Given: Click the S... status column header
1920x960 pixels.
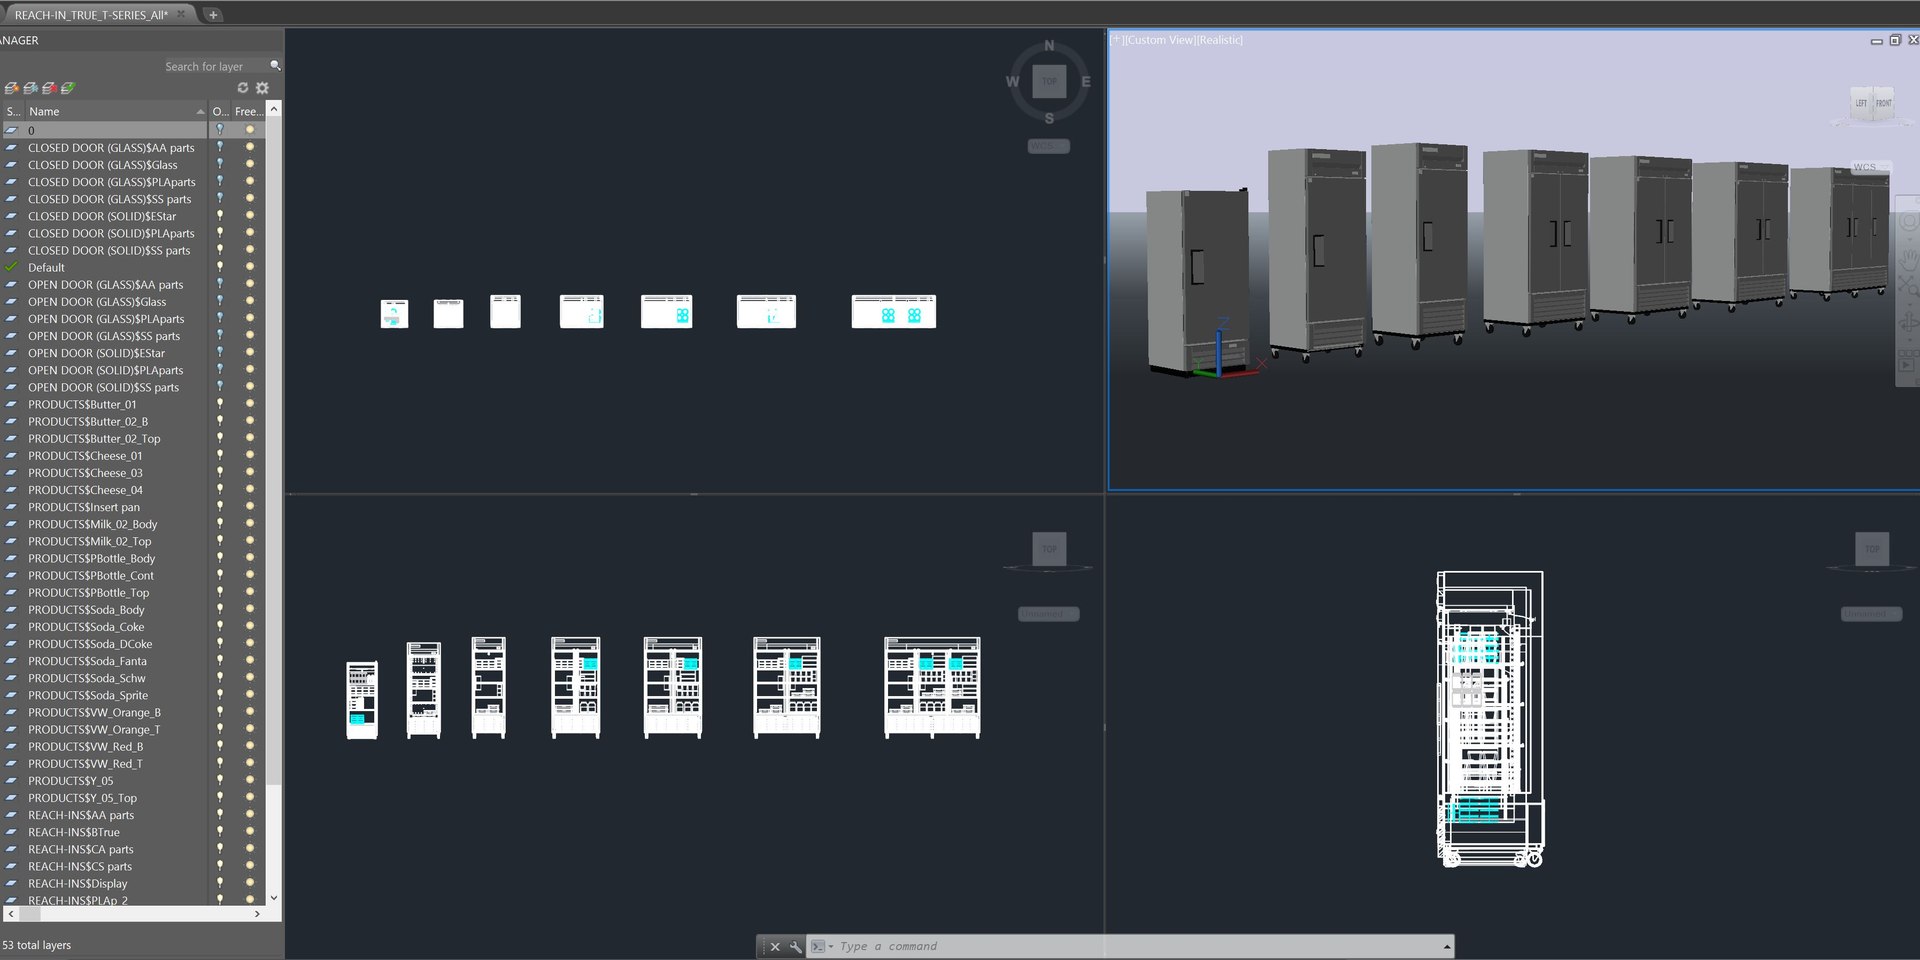Looking at the screenshot, I should point(13,111).
